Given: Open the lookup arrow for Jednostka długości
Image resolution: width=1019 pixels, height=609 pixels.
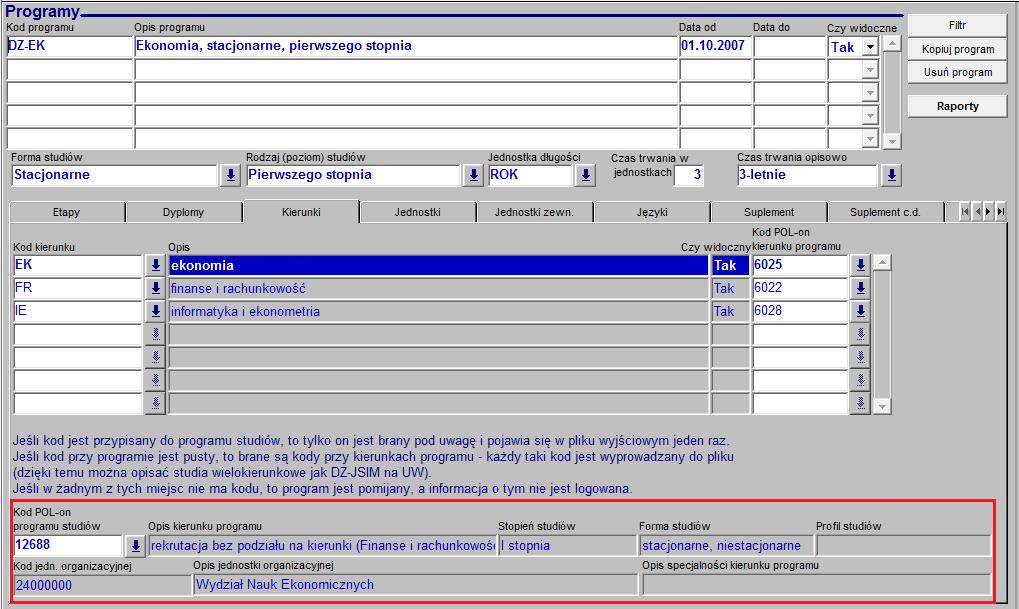Looking at the screenshot, I should pyautogui.click(x=586, y=175).
